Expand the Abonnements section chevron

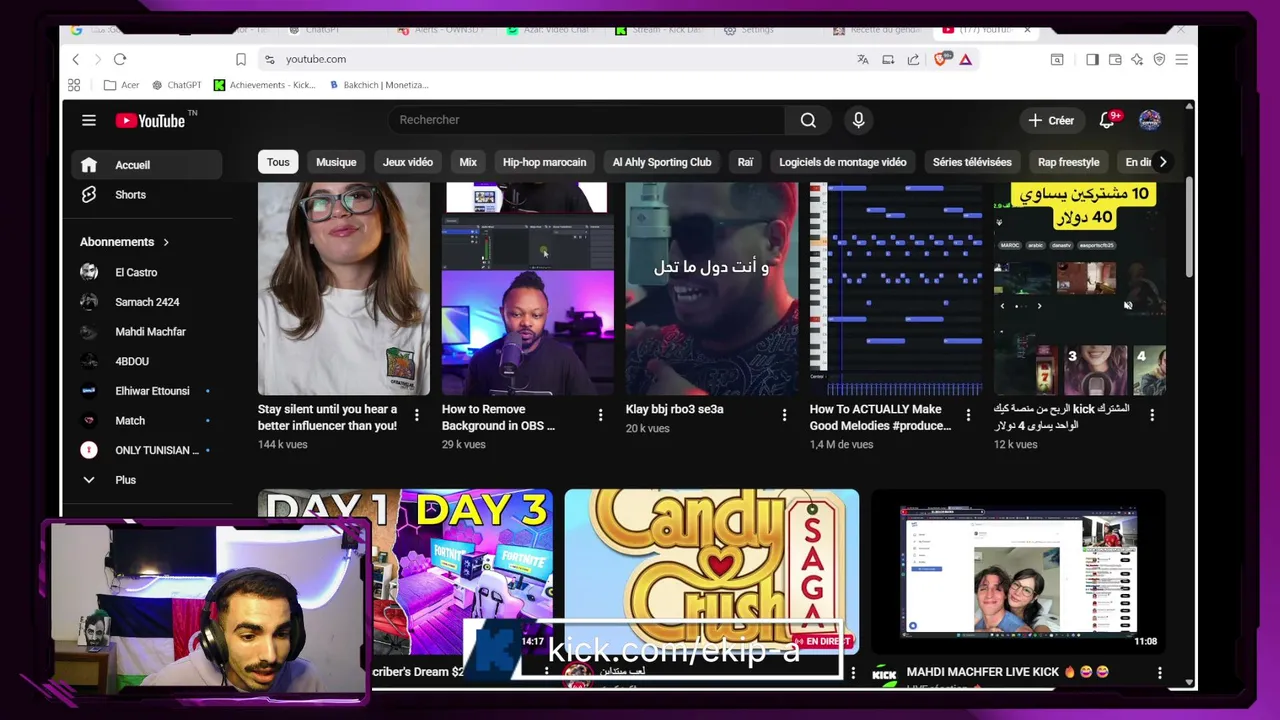[166, 242]
